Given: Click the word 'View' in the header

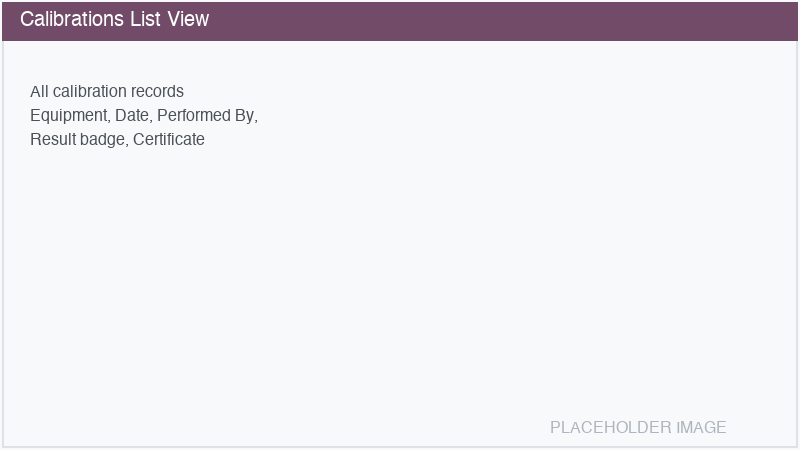Looking at the screenshot, I should 187,20.
